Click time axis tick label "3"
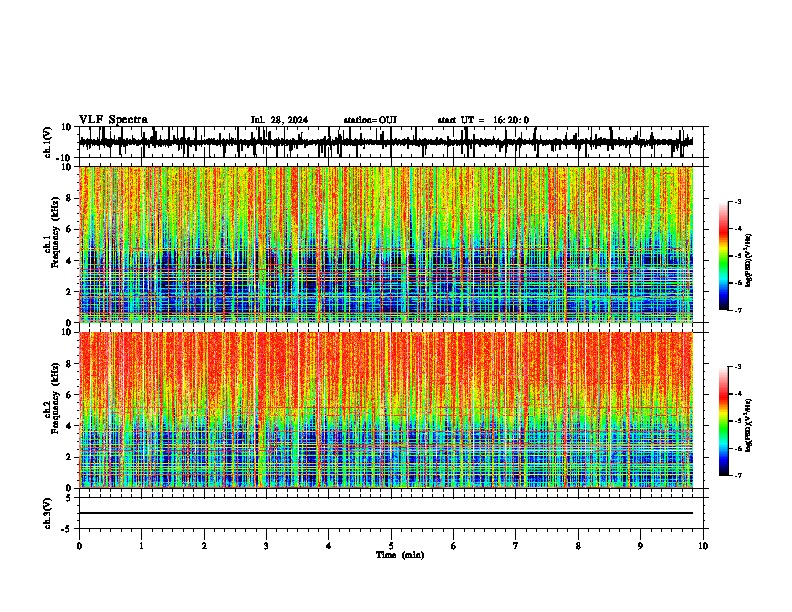The image size is (792, 612). pyautogui.click(x=266, y=546)
